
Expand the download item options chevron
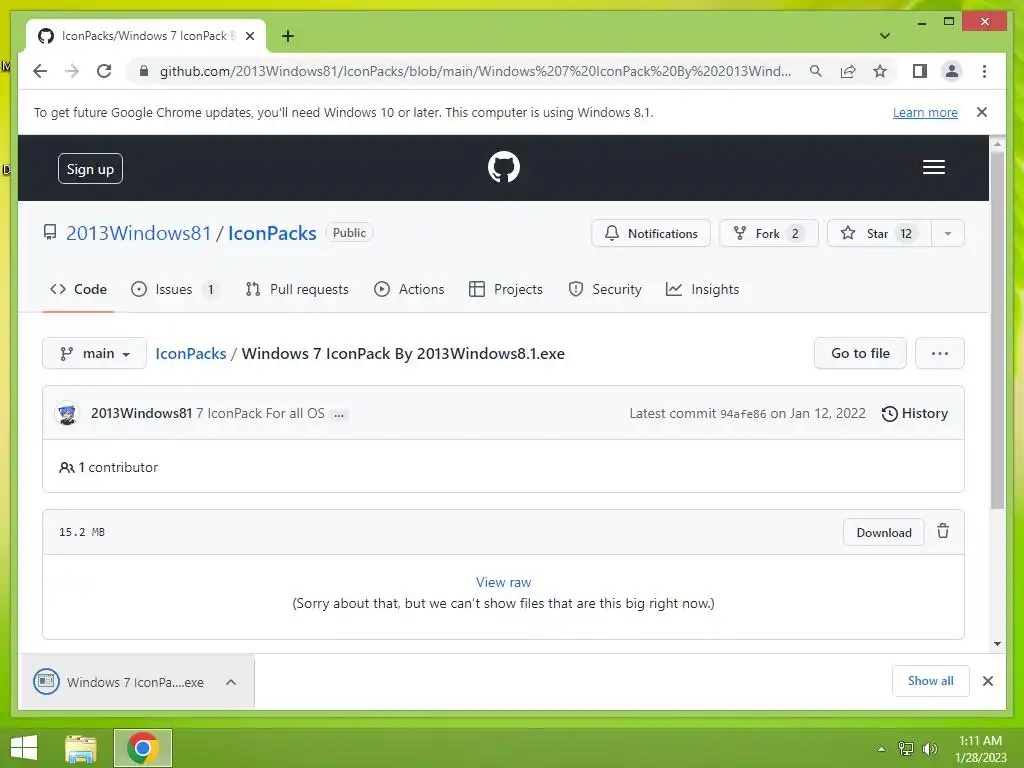click(x=231, y=682)
